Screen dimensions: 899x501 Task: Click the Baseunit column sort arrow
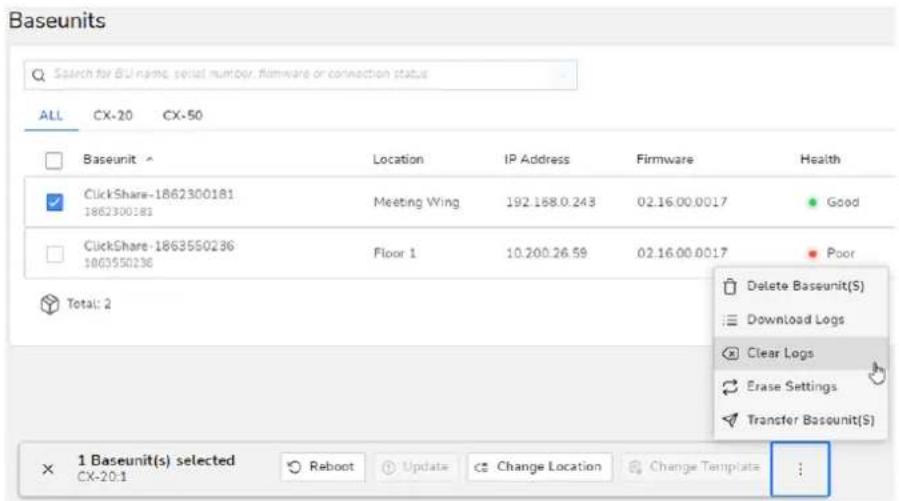[150, 159]
